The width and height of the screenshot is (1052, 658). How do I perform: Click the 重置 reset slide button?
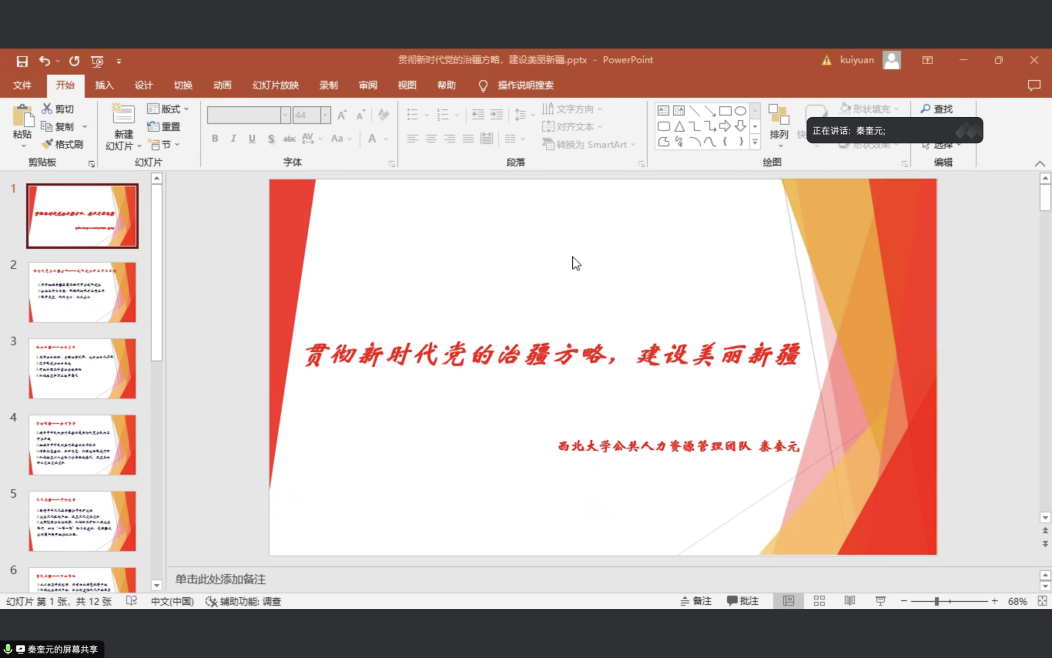pyautogui.click(x=164, y=127)
